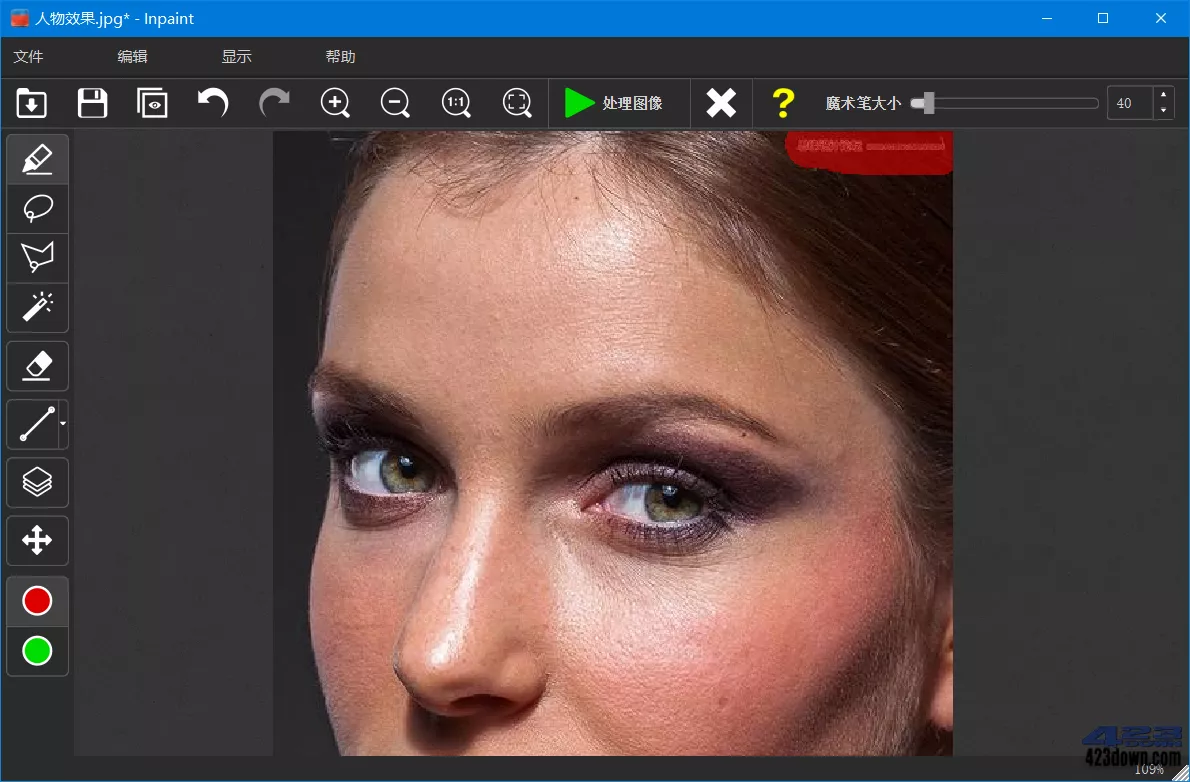Open the 帮助 menu
This screenshot has width=1190, height=782.
pyautogui.click(x=340, y=57)
